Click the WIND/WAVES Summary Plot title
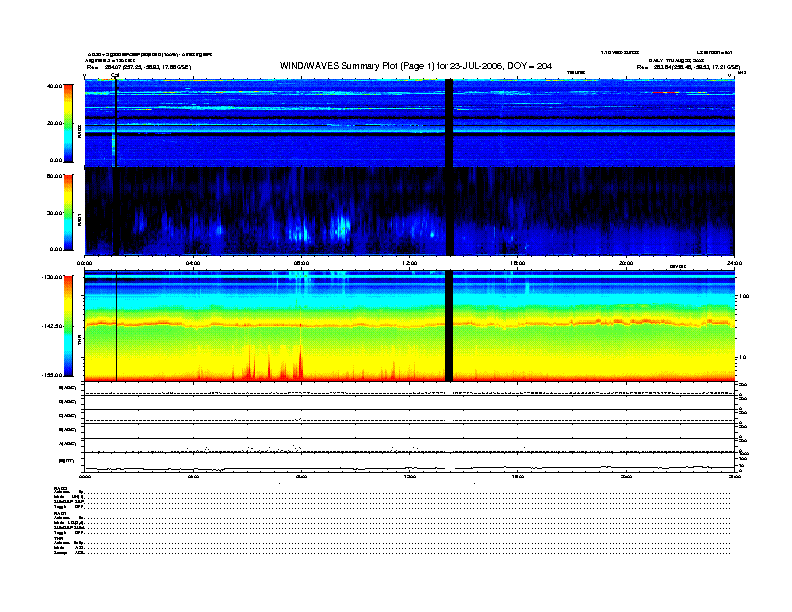This screenshot has height=612, width=792. [x=416, y=66]
